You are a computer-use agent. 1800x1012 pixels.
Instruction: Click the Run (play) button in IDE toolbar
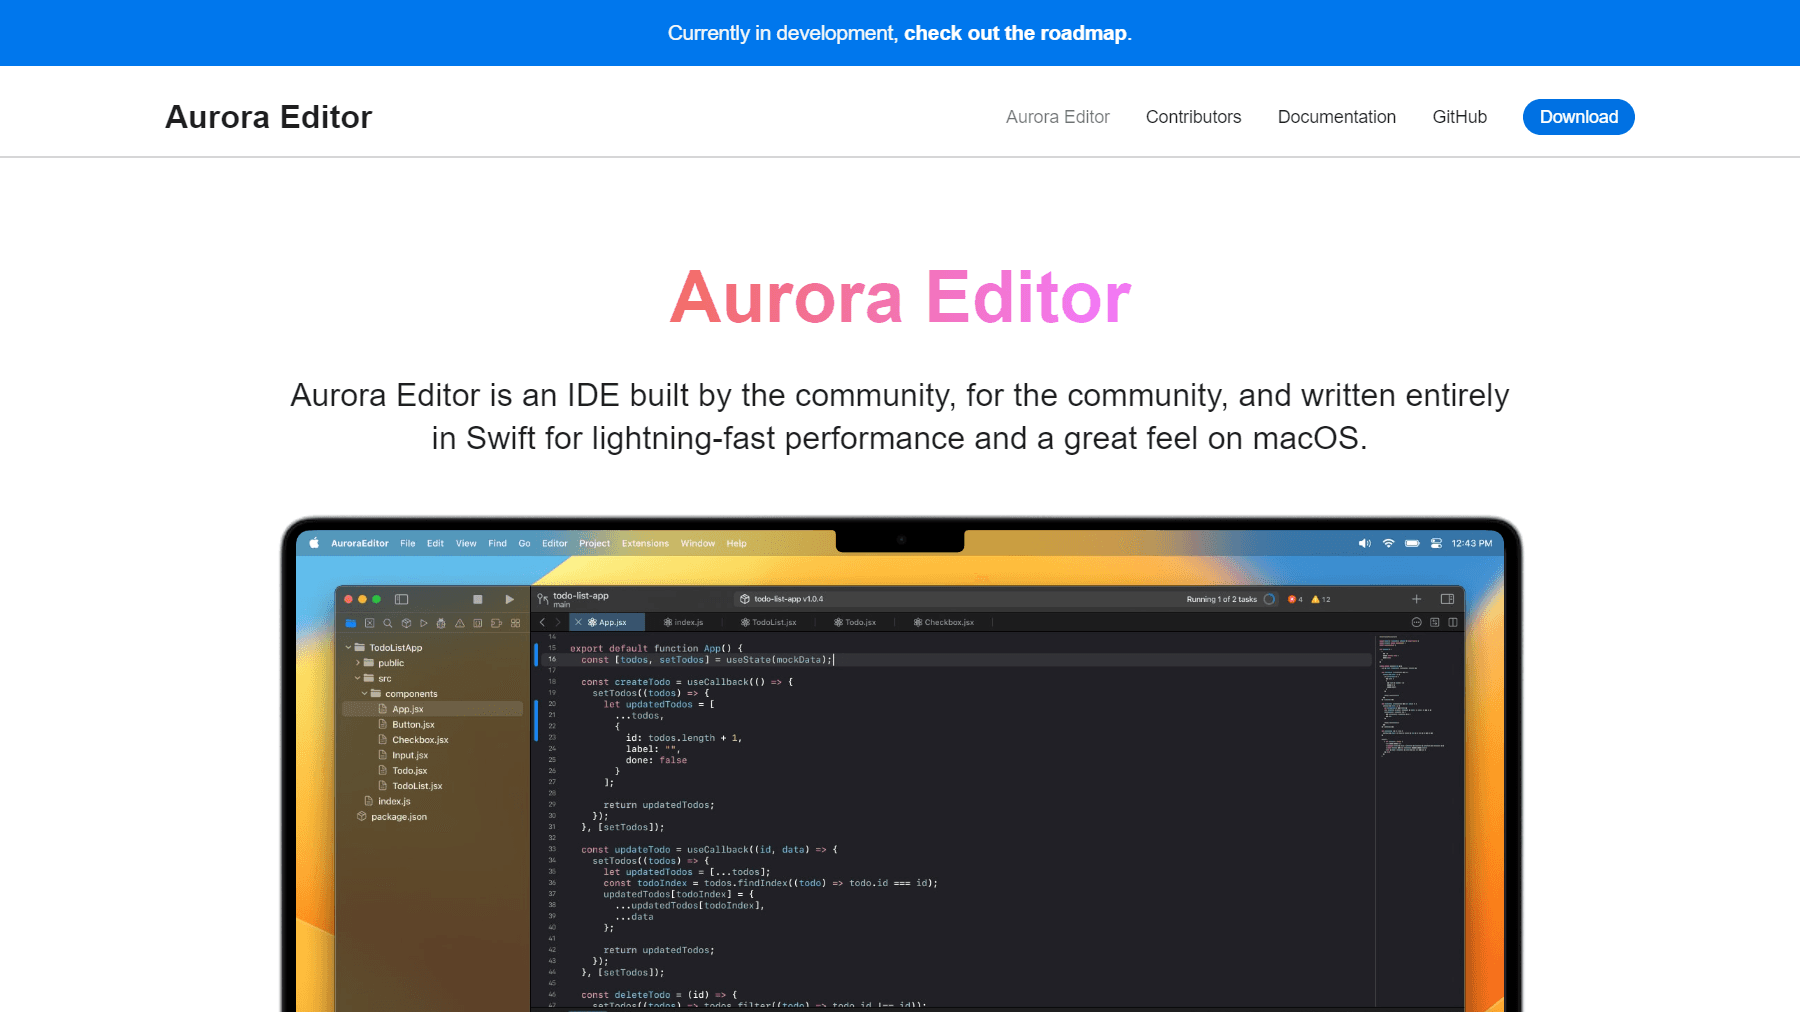[x=509, y=599]
